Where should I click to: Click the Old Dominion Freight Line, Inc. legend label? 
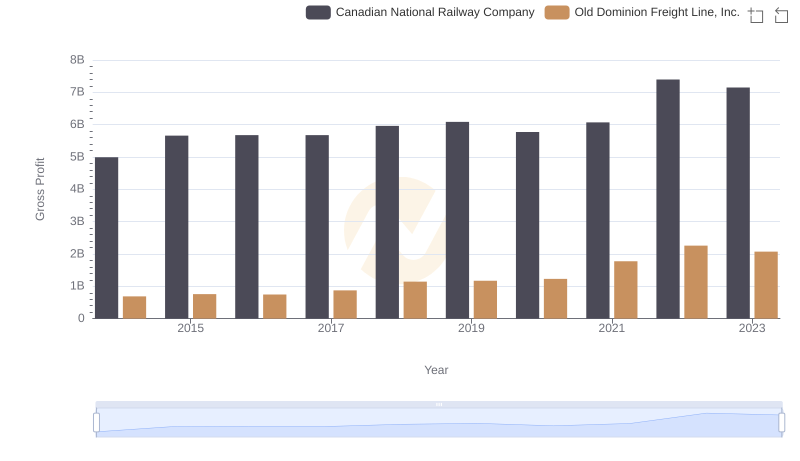coord(657,12)
